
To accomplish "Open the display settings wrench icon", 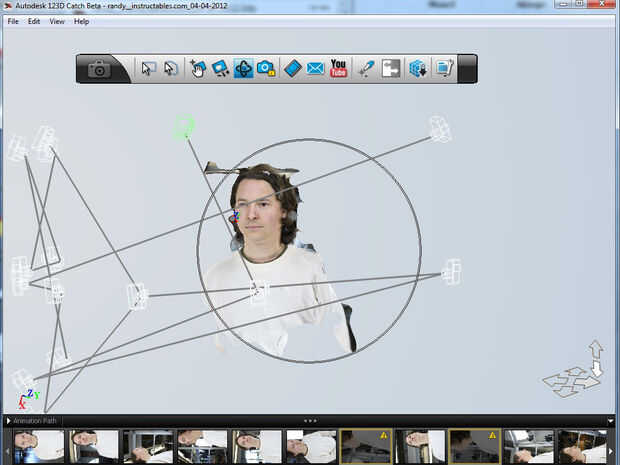I will [444, 68].
